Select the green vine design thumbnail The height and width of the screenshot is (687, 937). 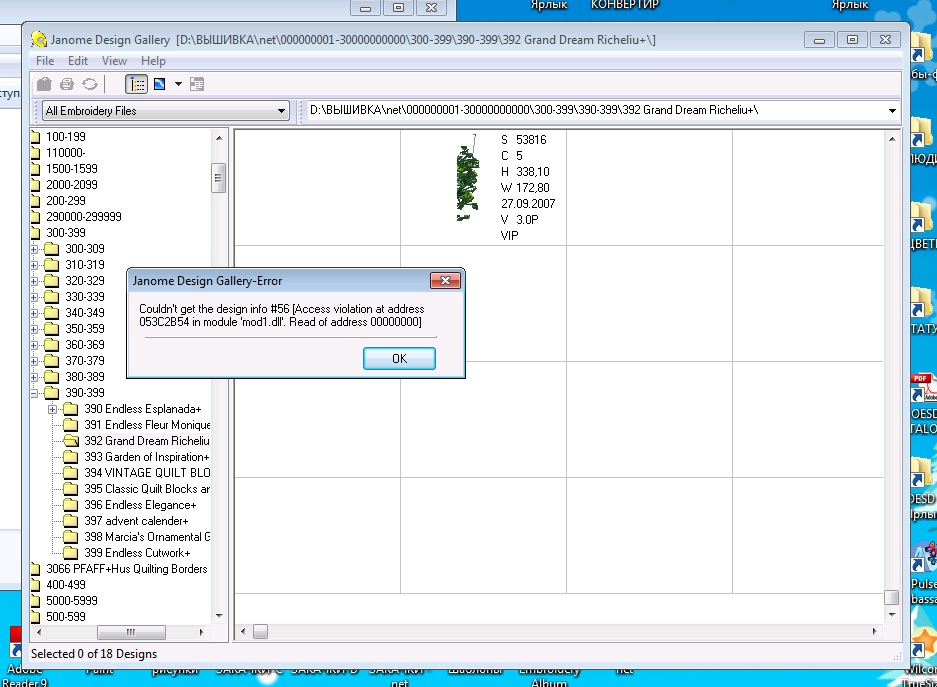(x=468, y=179)
